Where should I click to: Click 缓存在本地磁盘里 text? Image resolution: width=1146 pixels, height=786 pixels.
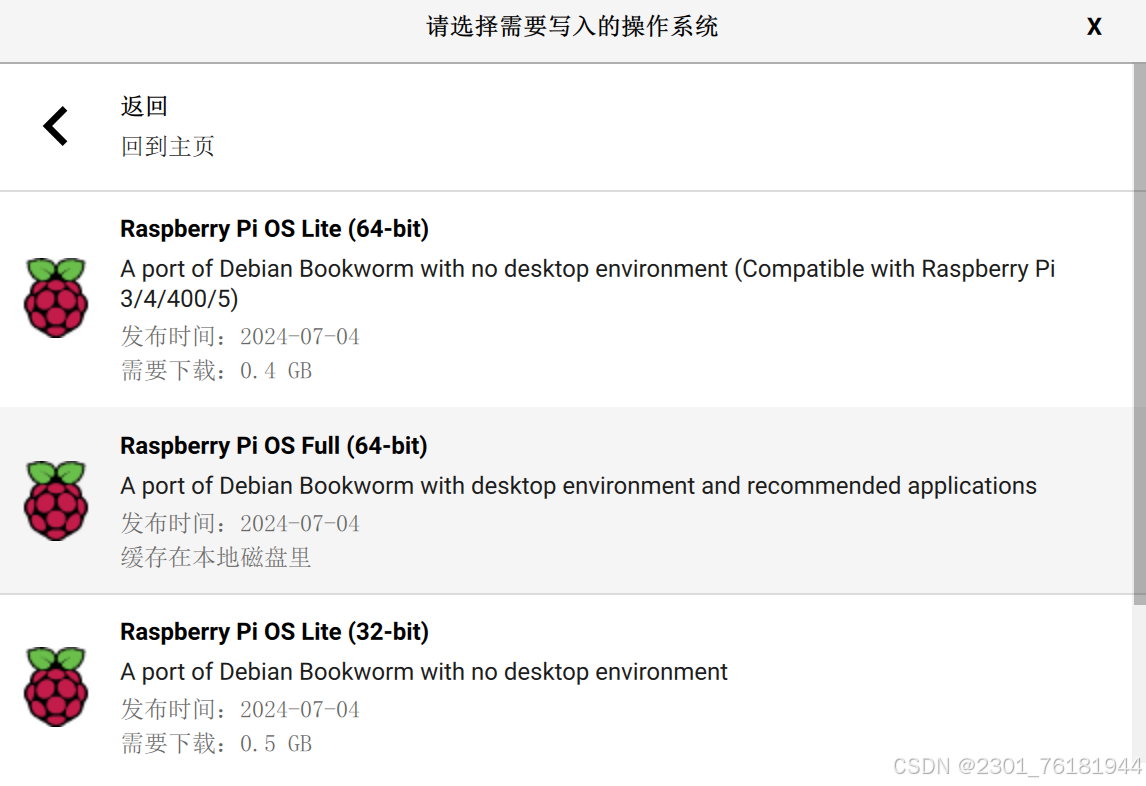pyautogui.click(x=216, y=558)
